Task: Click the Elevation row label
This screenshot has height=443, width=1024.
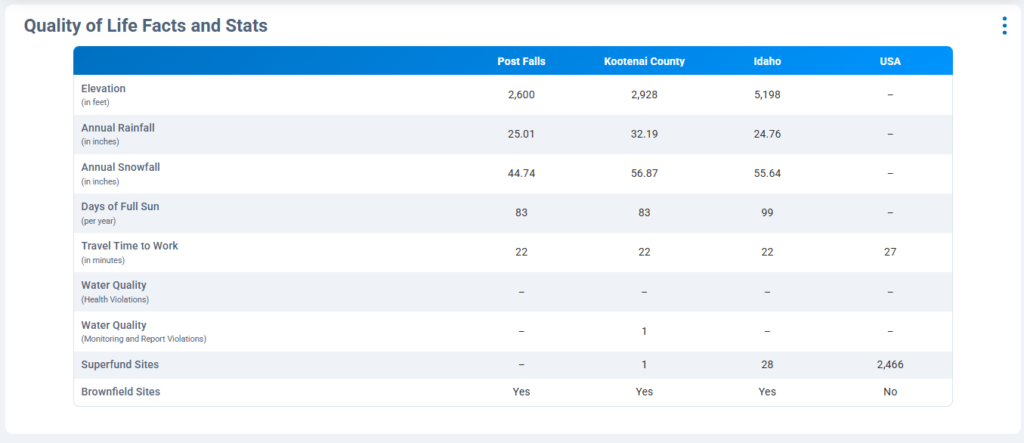Action: [x=103, y=89]
